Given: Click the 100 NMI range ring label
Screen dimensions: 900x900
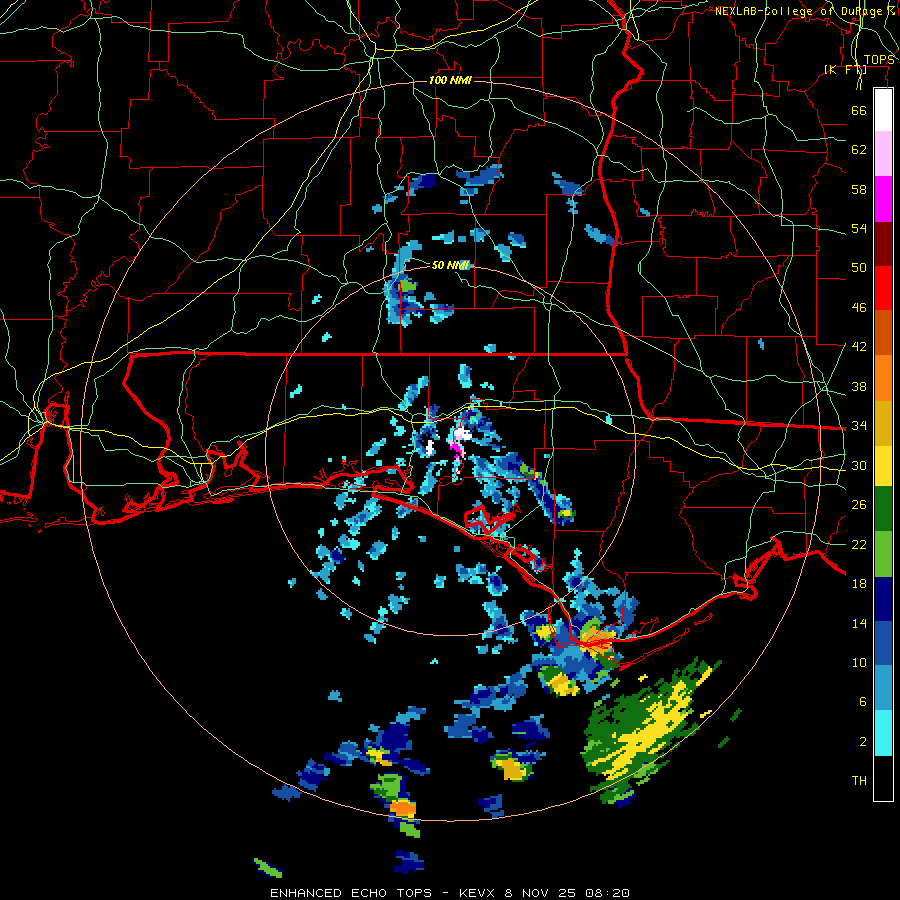Looking at the screenshot, I should click(x=450, y=80).
